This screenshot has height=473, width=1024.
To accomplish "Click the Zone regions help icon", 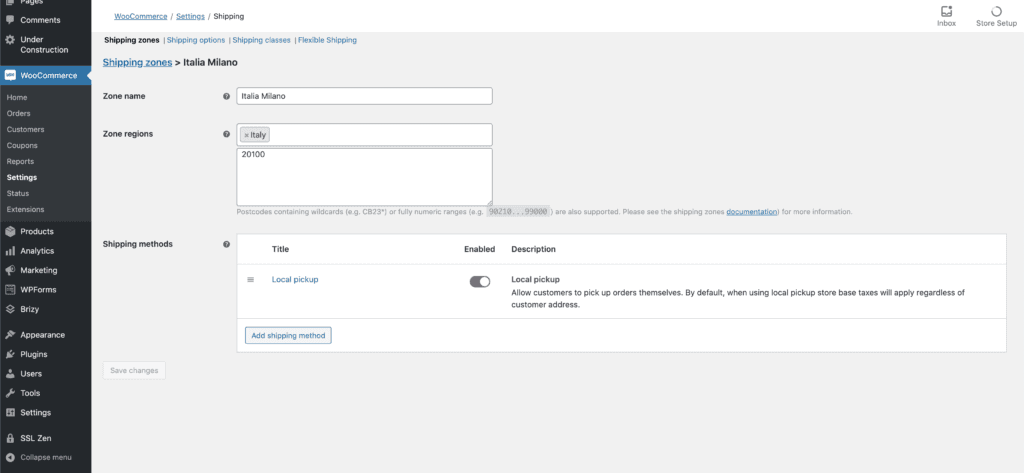I will 227,134.
